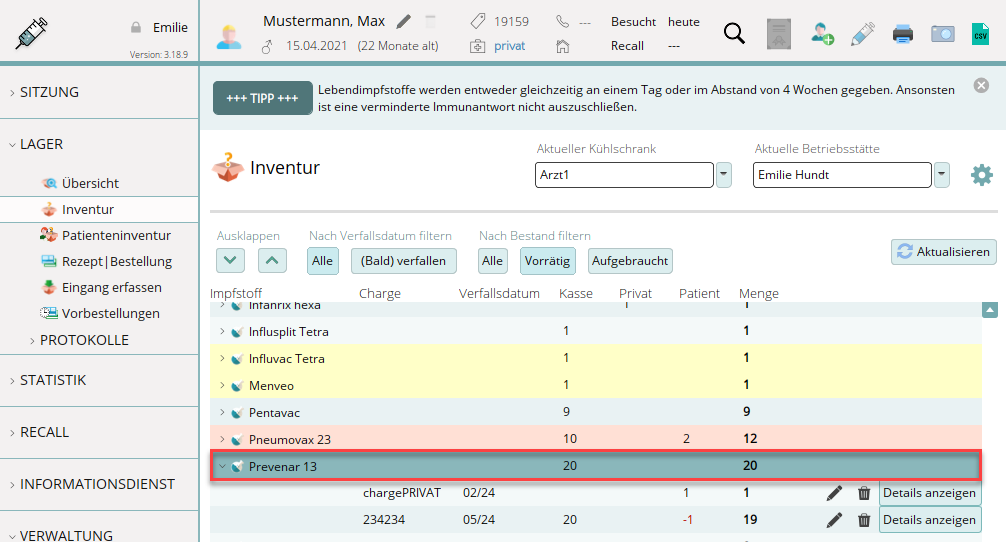This screenshot has width=1006, height=542.
Task: Show details for chargePRIVAT batch
Action: pyautogui.click(x=929, y=493)
